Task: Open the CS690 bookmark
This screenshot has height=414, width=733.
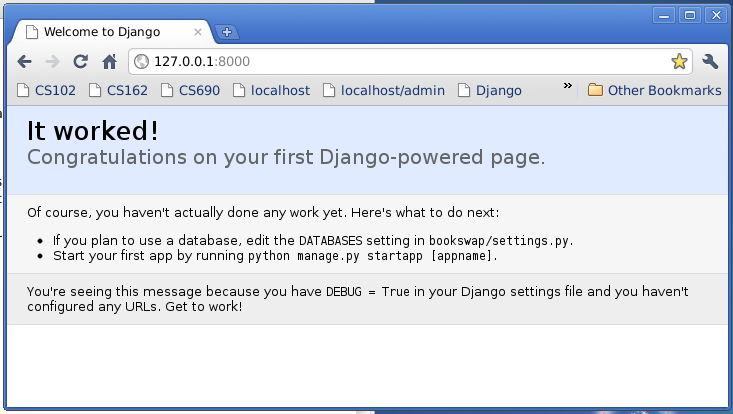Action: tap(190, 90)
